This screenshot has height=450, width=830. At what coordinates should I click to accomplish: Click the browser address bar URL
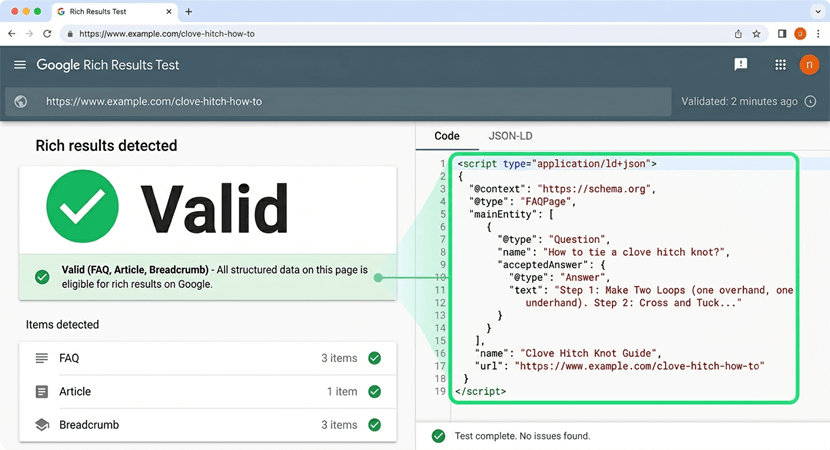(x=167, y=34)
